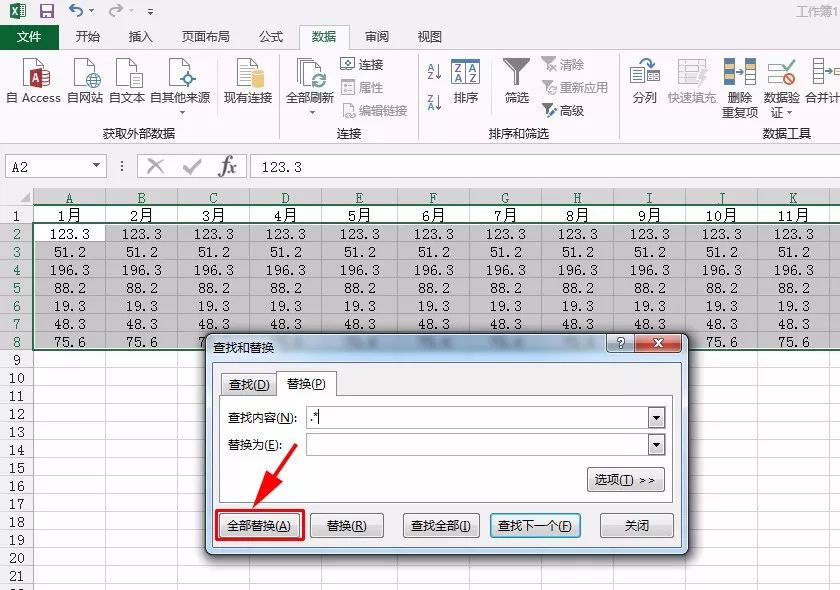Click the 查找全部(I) button
Screen dimensions: 840x590
coord(441,525)
